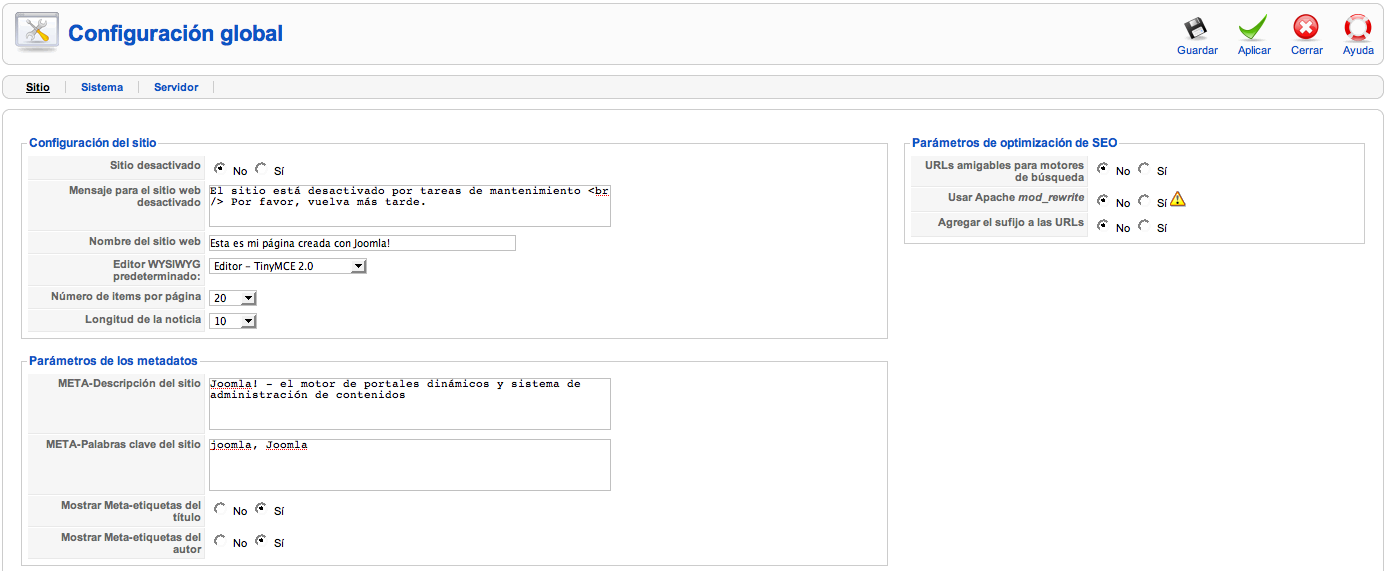Switch to the Servidor tab
Image resolution: width=1387 pixels, height=571 pixels.
[176, 88]
